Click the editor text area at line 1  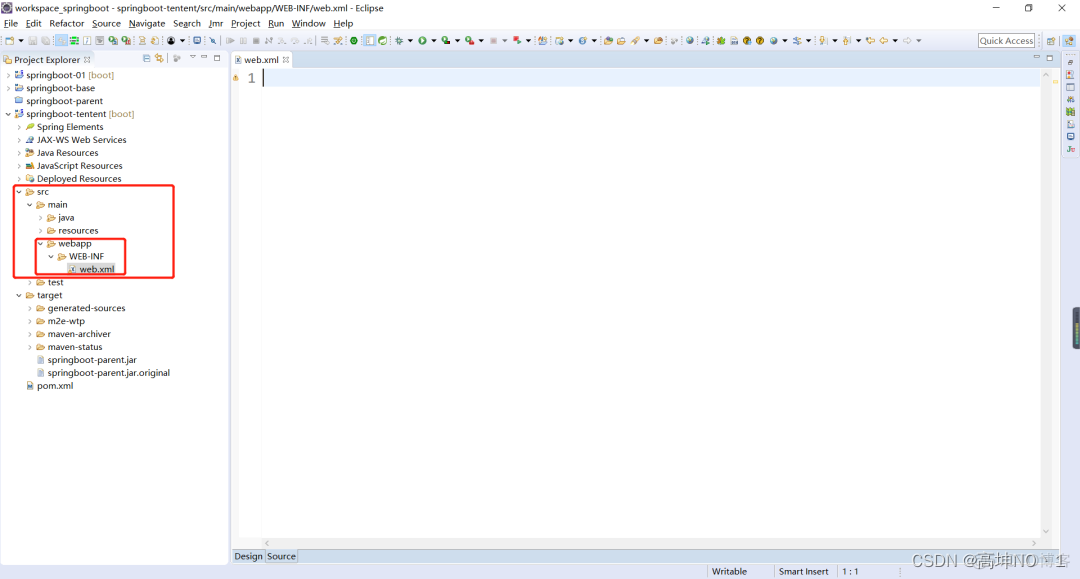click(x=651, y=78)
